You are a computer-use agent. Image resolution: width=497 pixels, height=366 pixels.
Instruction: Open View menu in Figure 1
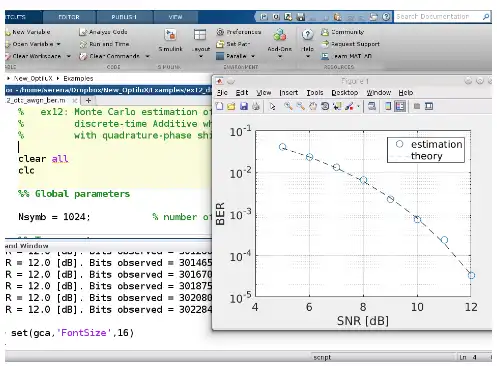tap(264, 93)
